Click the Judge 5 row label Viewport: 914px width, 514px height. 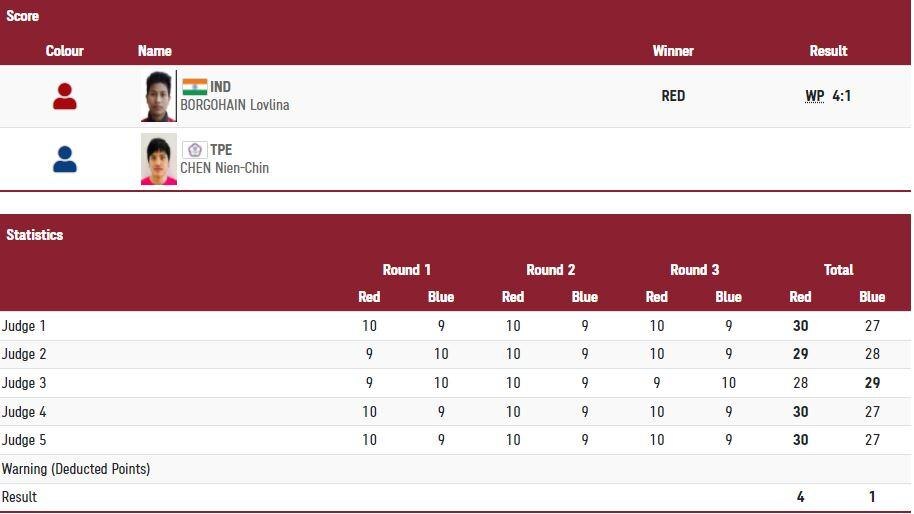(24, 440)
